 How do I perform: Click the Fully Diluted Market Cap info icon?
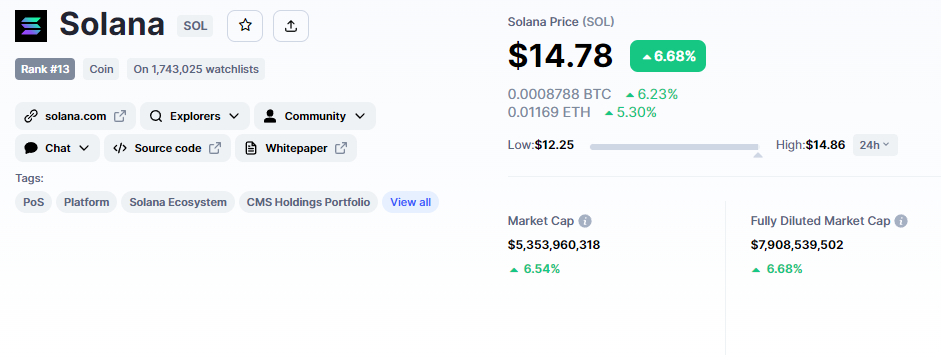(901, 221)
